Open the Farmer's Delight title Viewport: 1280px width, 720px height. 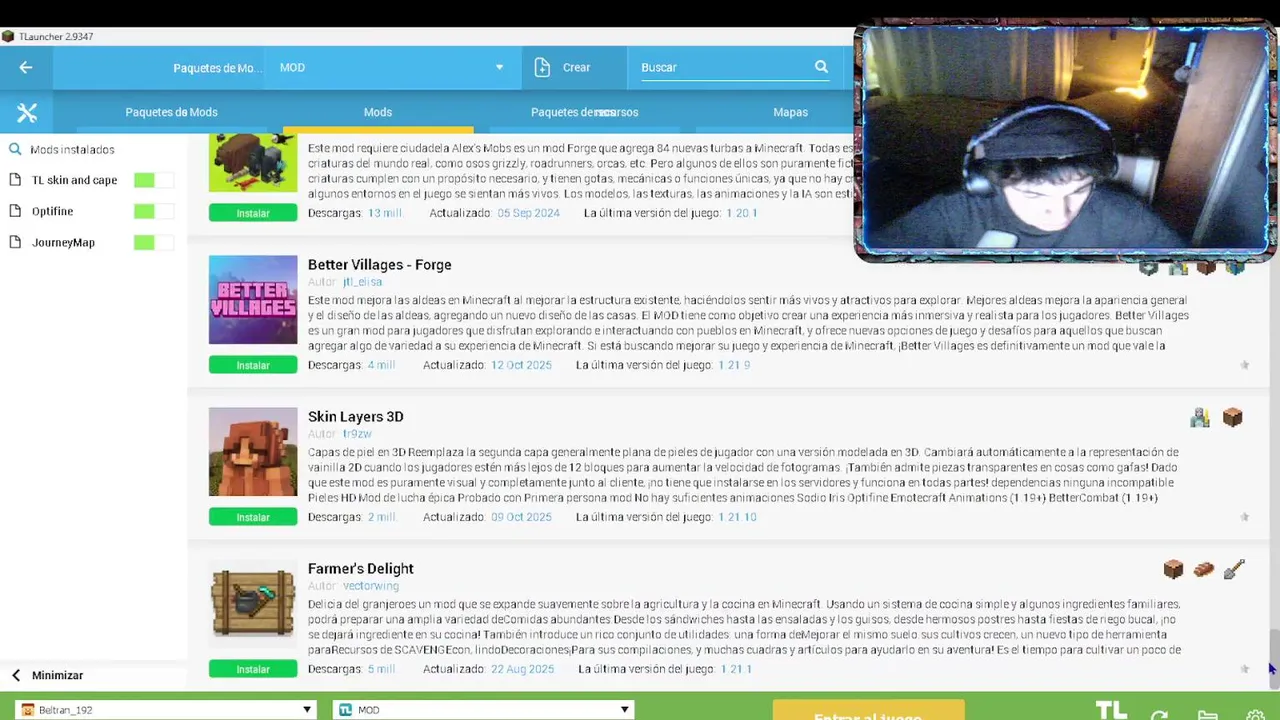point(360,569)
